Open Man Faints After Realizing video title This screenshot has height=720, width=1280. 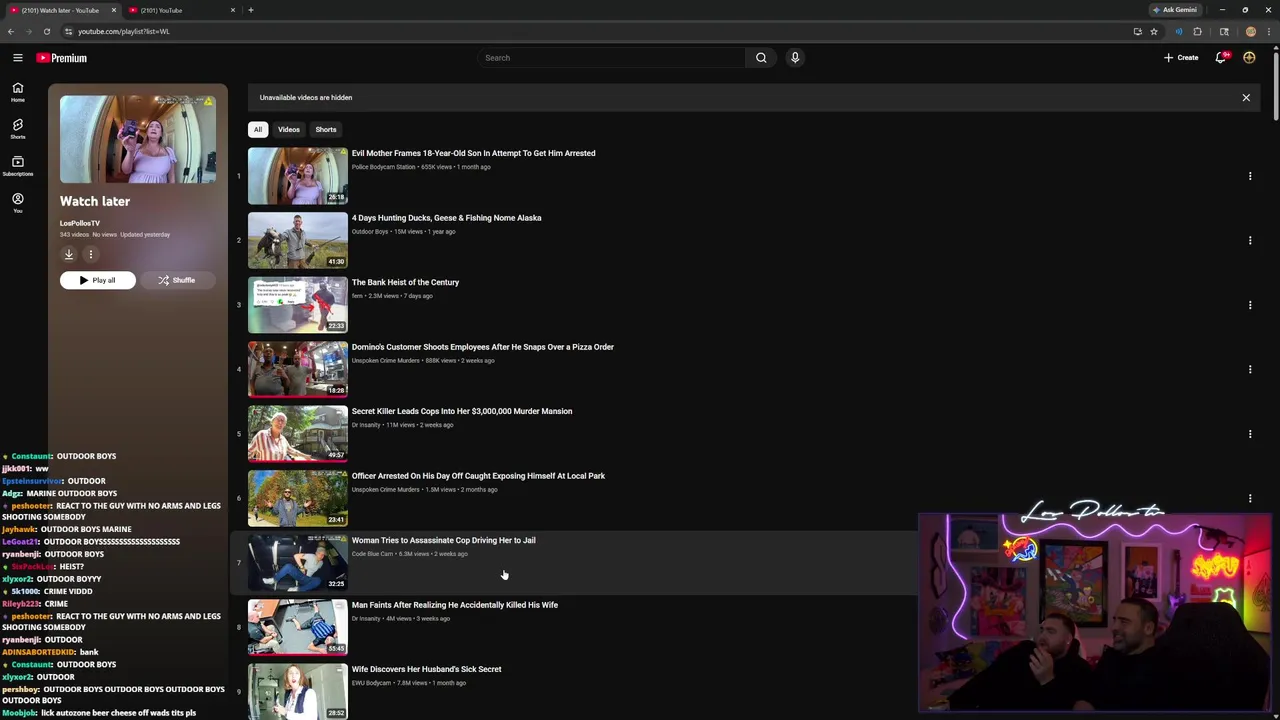455,605
